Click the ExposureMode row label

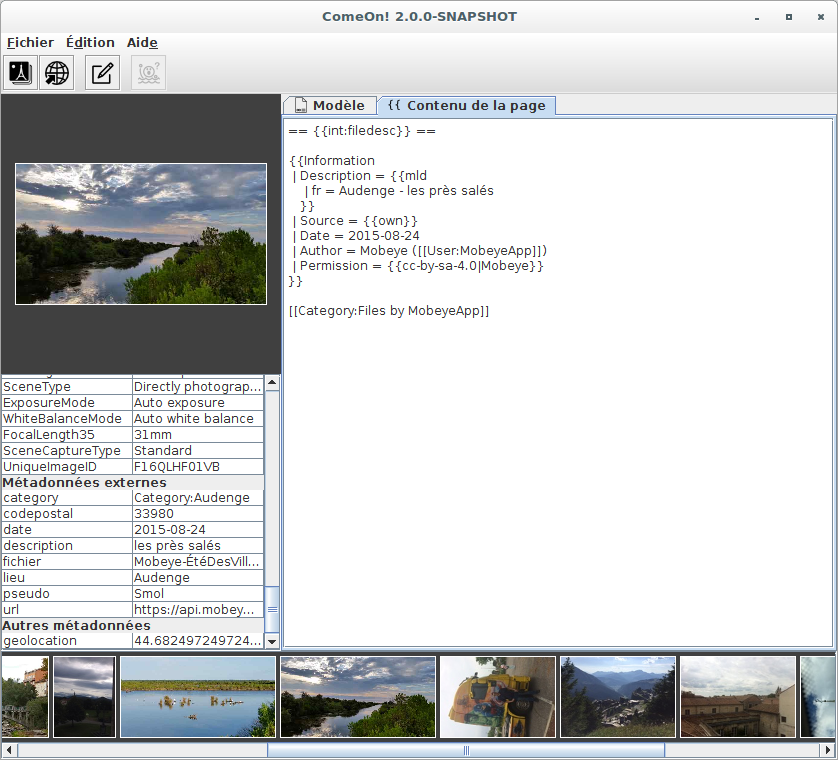click(67, 402)
